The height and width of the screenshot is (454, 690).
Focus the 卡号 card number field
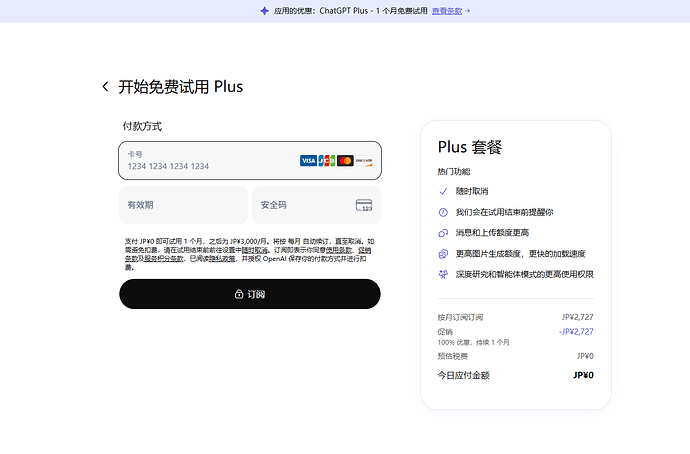click(x=250, y=161)
